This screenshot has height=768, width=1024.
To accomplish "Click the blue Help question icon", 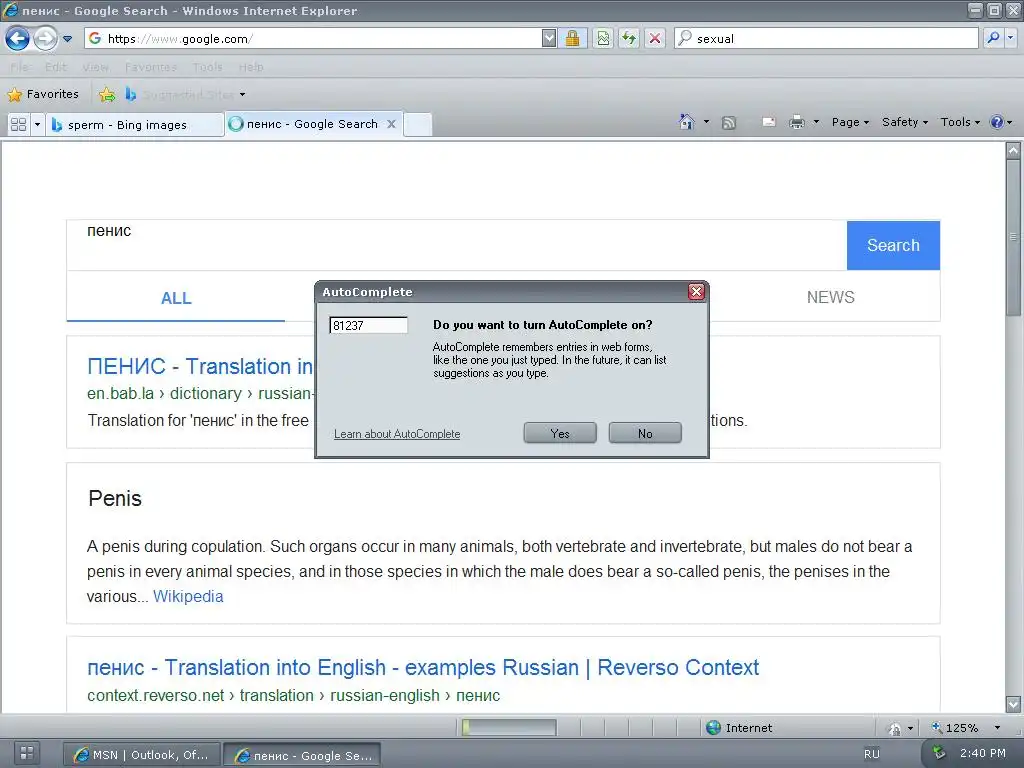I will click(997, 122).
